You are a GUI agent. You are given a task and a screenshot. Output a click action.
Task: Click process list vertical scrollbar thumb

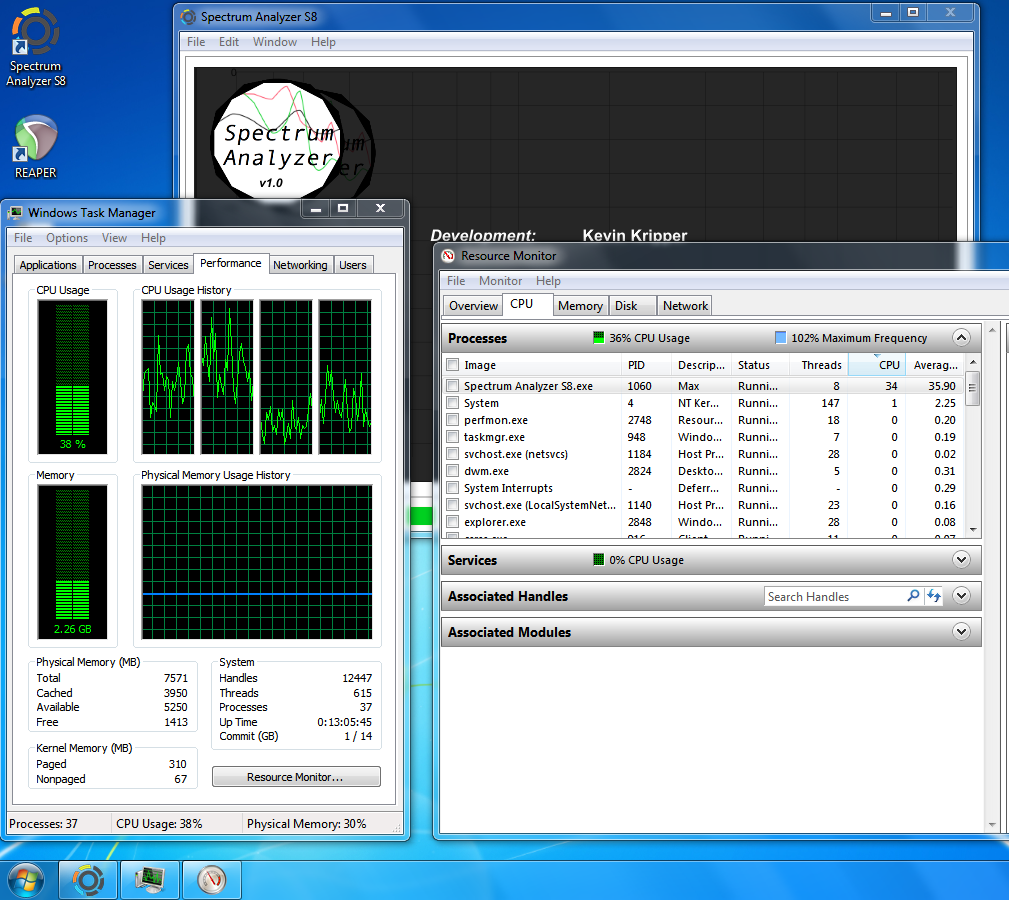pos(972,388)
